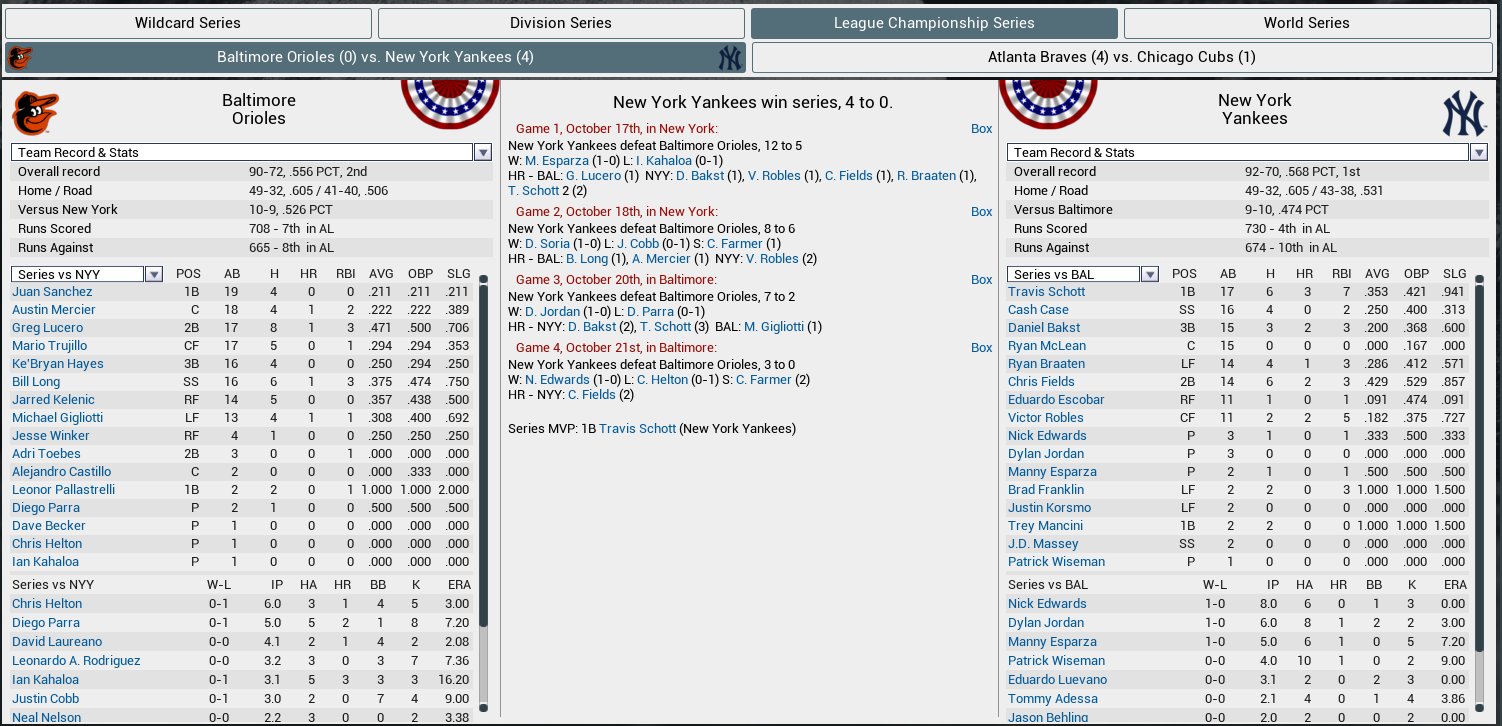Open Daniel Bakst's player page
Viewport: 1502px width, 726px height.
(x=1044, y=328)
